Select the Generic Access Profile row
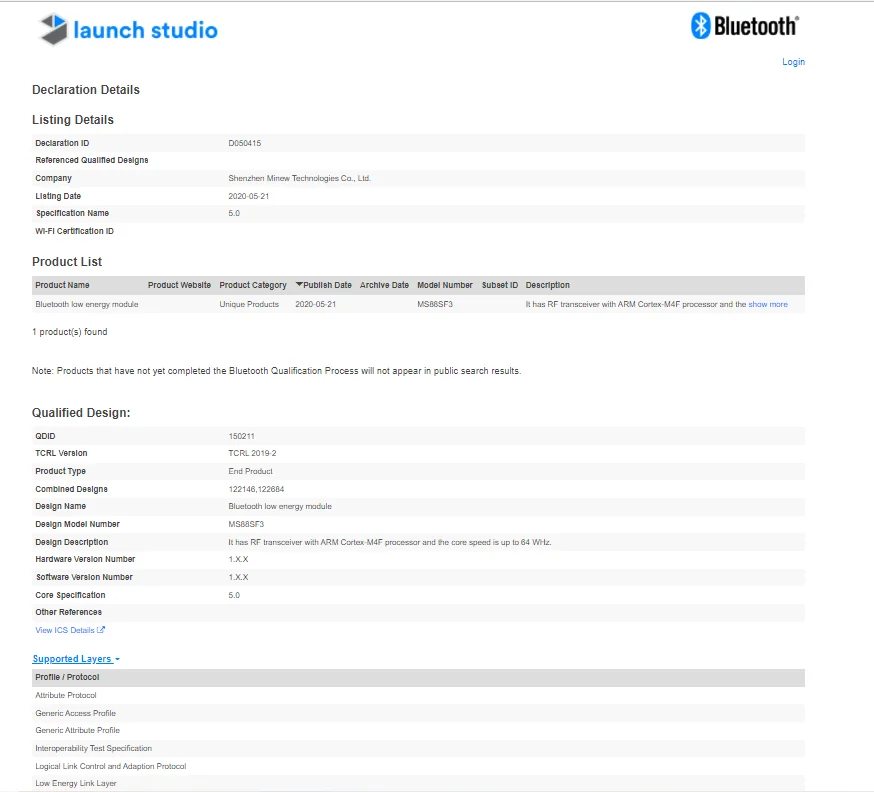874x792 pixels. 418,713
